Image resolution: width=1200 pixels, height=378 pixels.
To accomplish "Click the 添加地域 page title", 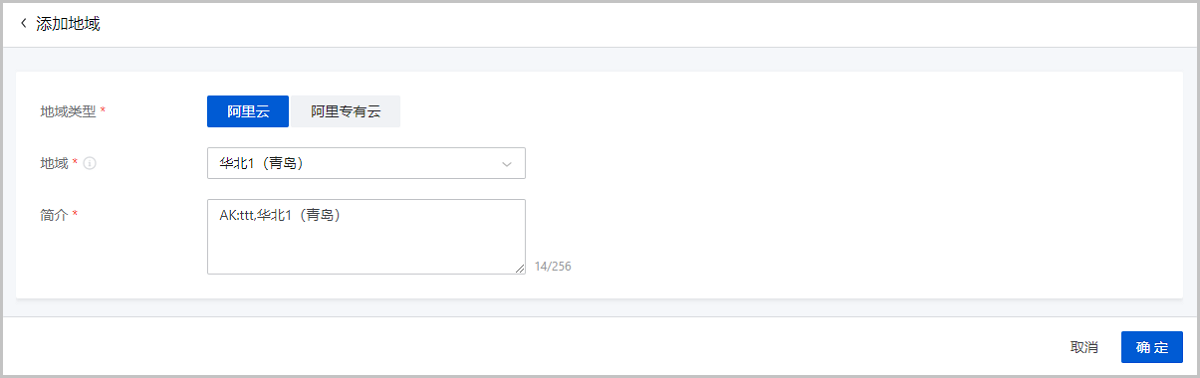I will [68, 23].
